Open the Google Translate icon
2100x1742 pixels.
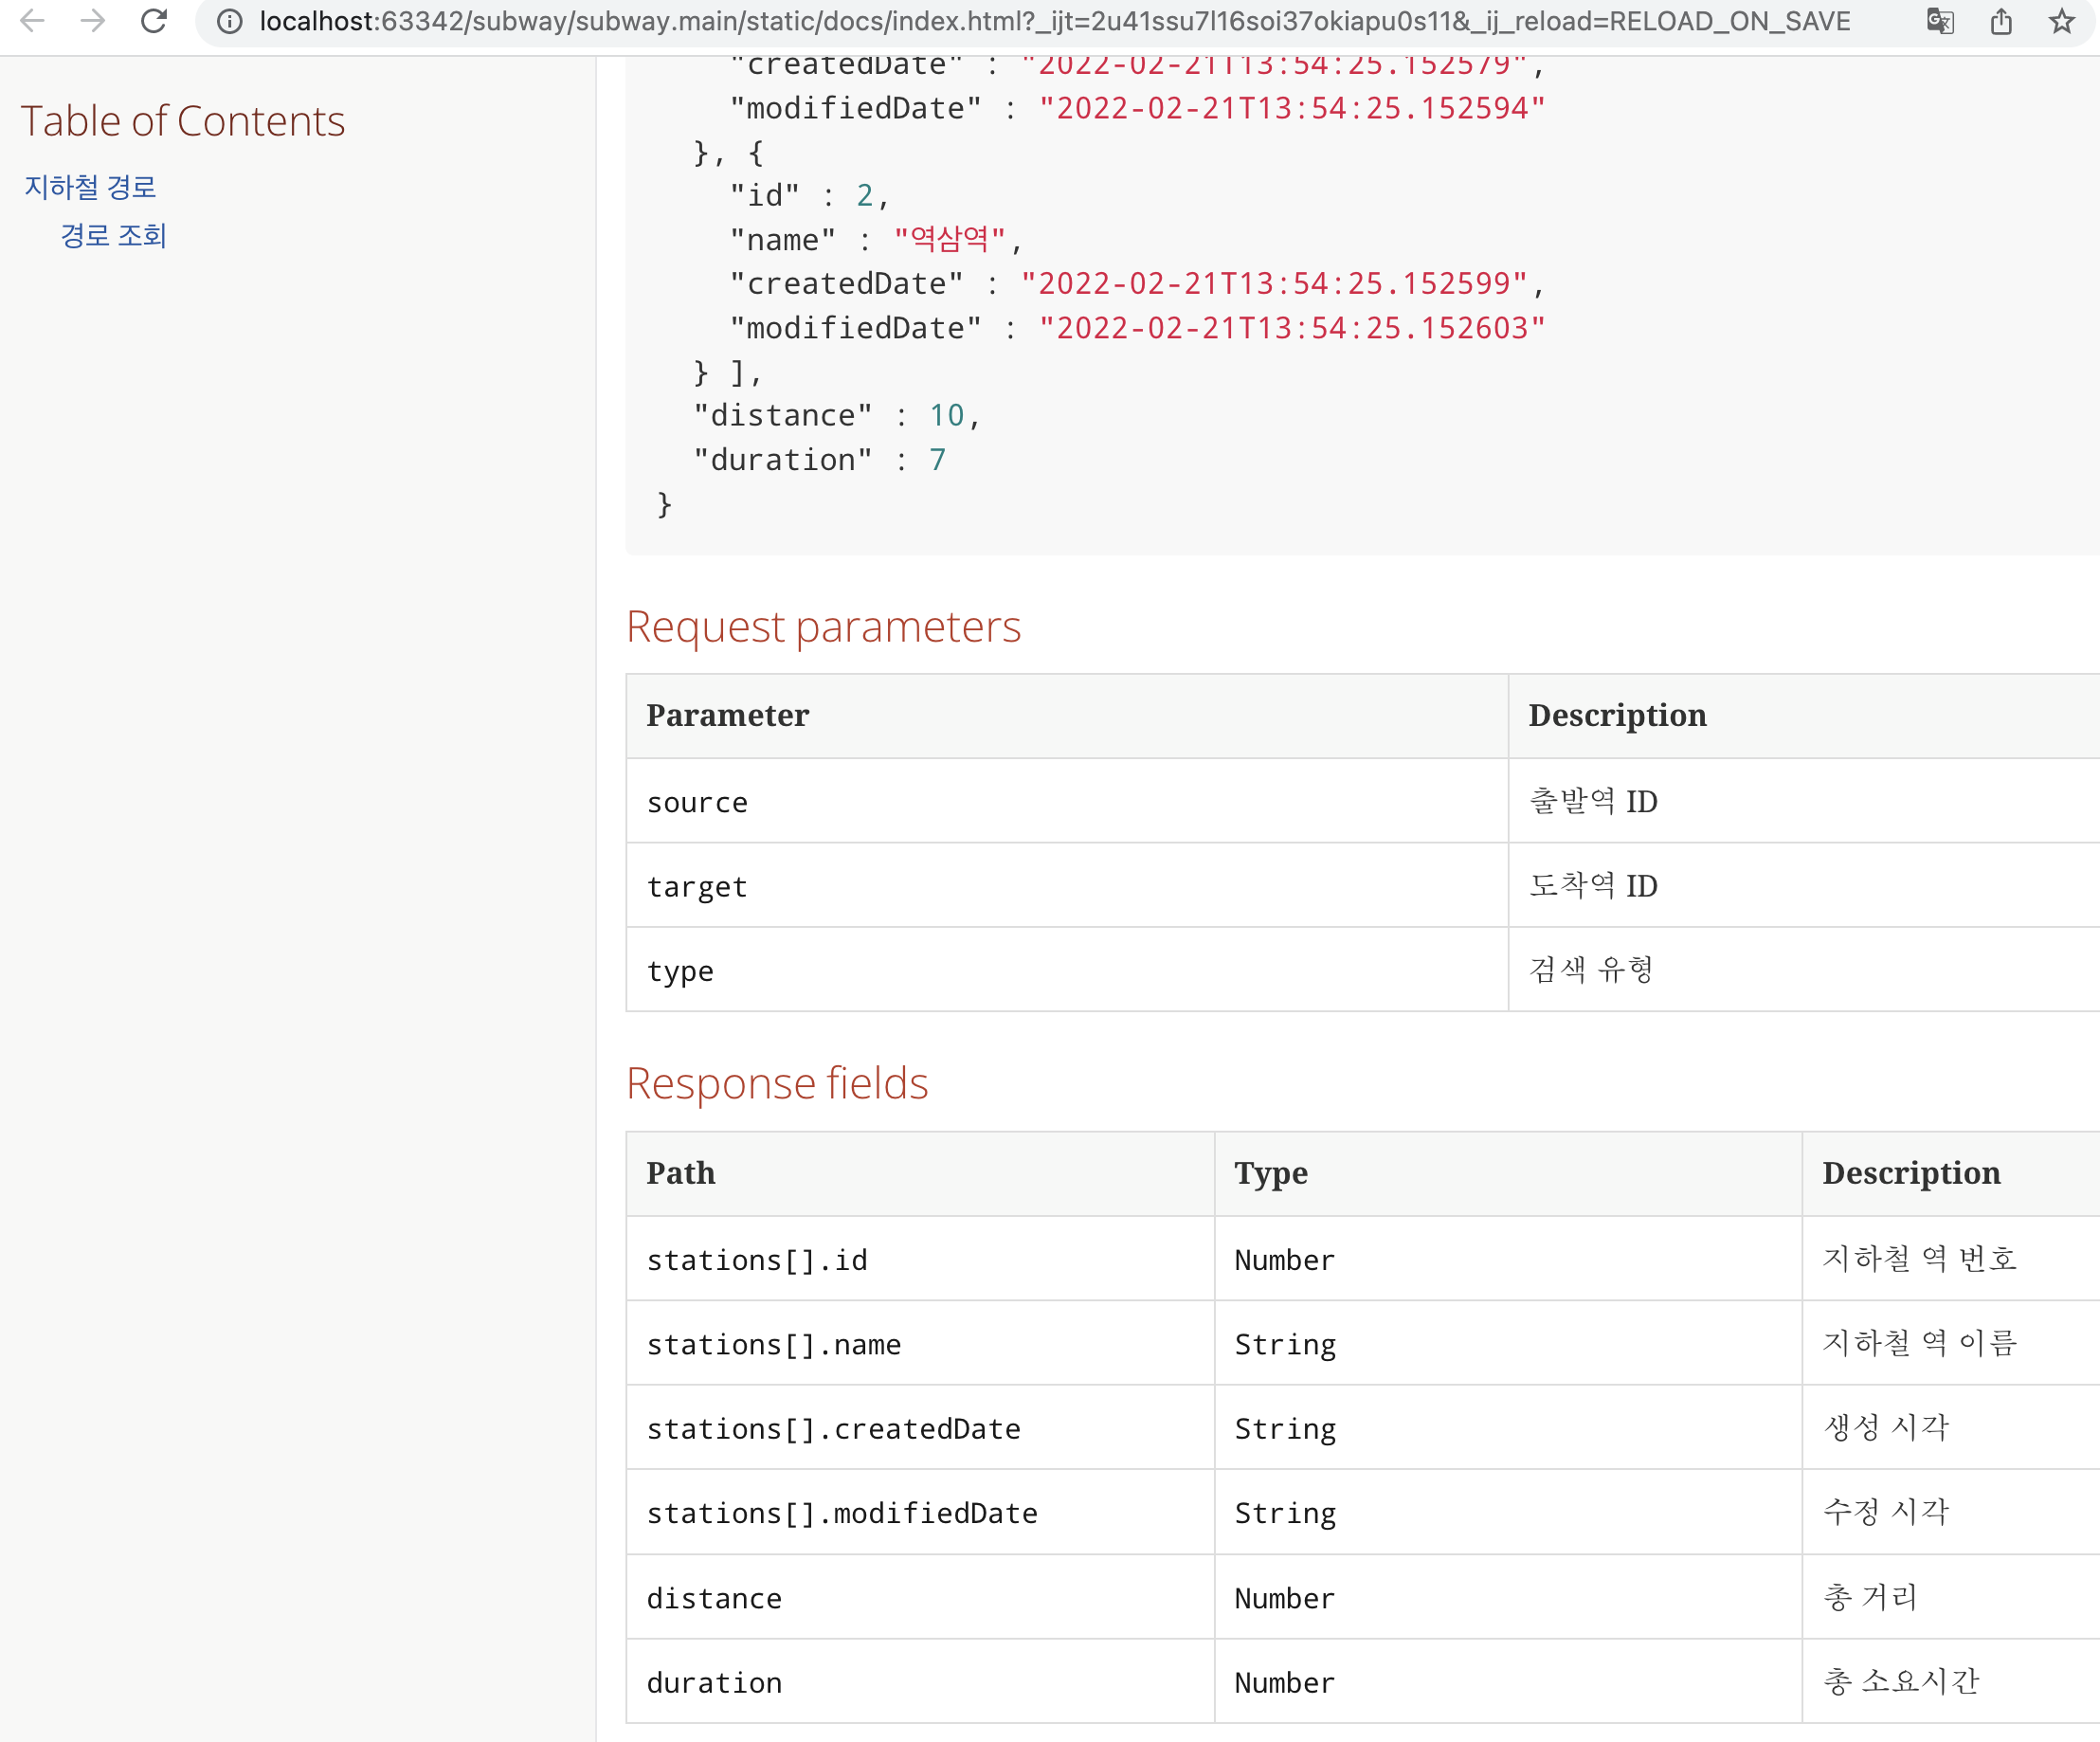1940,21
